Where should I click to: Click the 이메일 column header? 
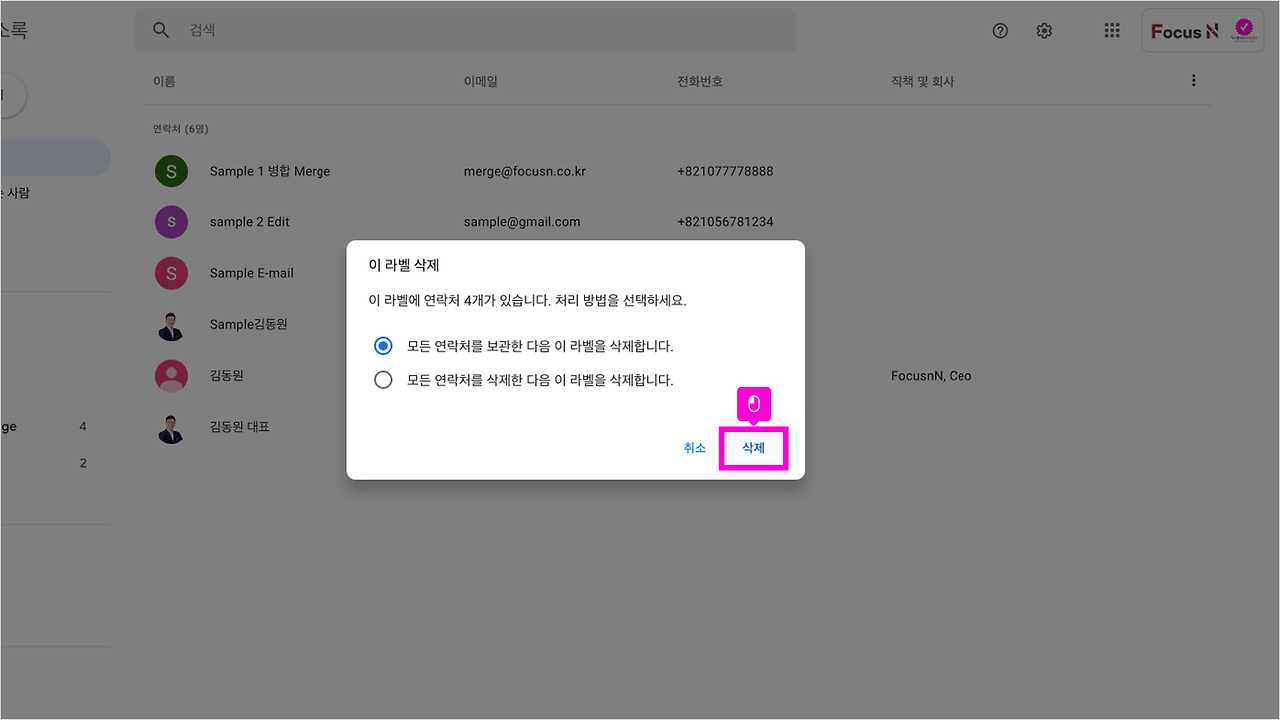(x=481, y=81)
